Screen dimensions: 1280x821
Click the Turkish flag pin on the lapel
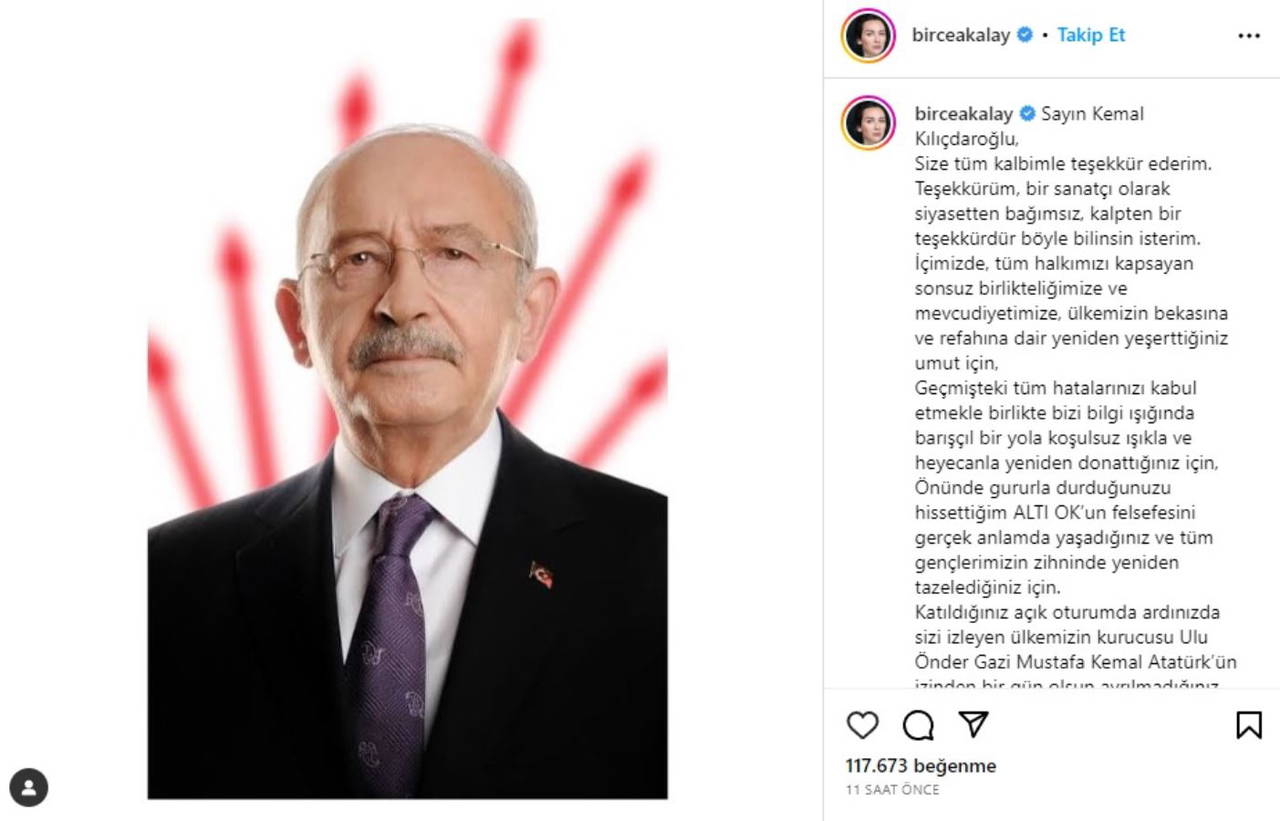click(x=541, y=574)
